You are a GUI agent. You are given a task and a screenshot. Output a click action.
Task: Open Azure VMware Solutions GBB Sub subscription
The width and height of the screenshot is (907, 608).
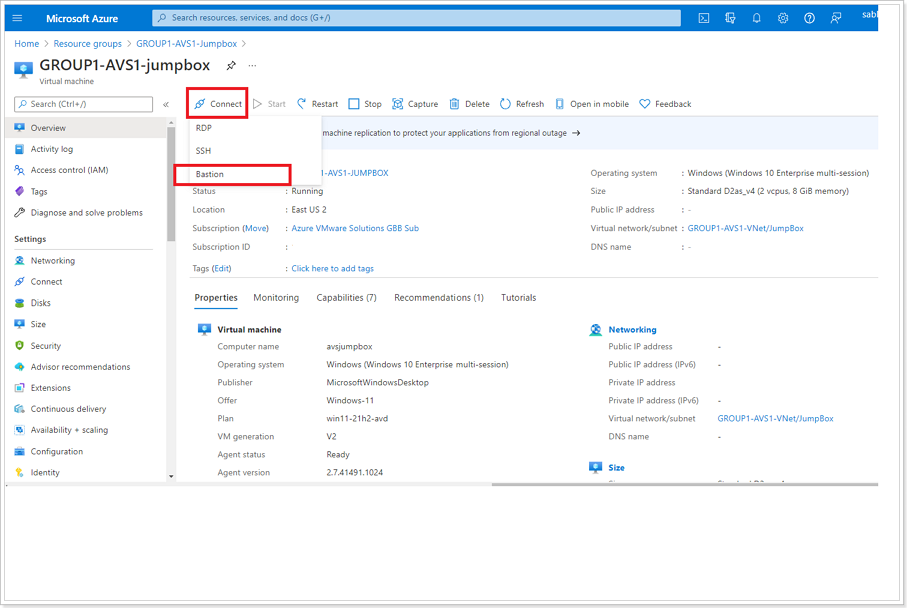coord(355,229)
